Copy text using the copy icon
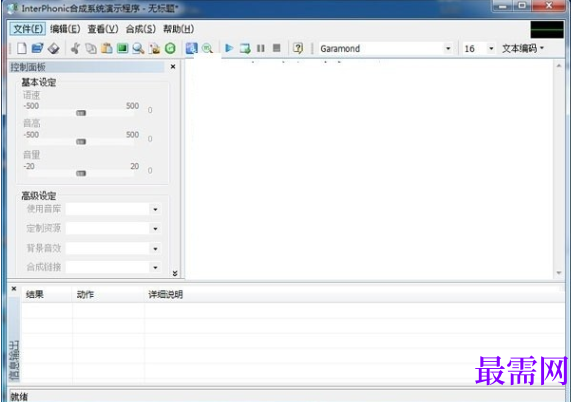Viewport: 587px width, 402px height. click(x=91, y=48)
